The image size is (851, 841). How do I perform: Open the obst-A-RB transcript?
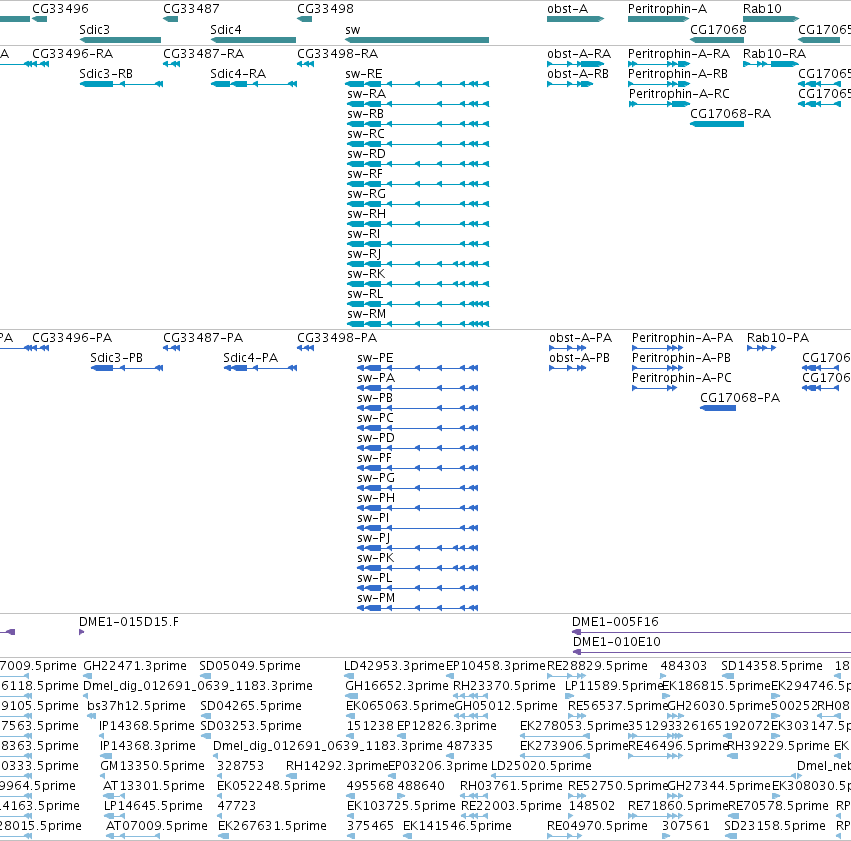coord(570,84)
